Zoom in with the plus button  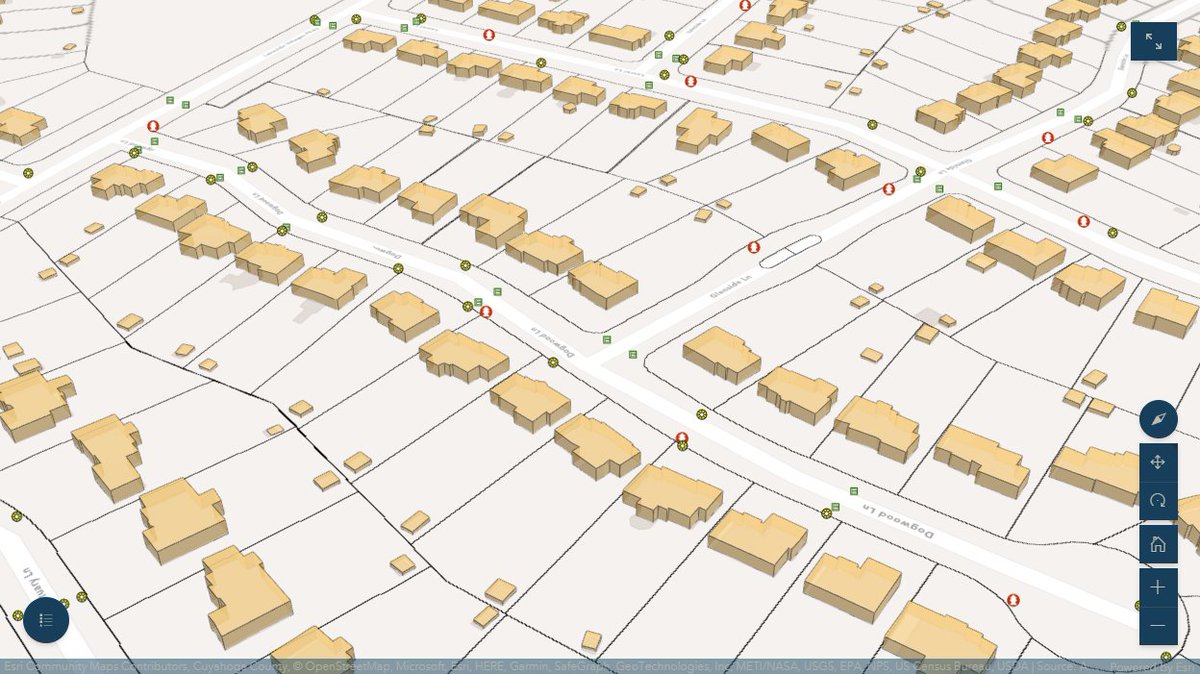tap(1158, 587)
